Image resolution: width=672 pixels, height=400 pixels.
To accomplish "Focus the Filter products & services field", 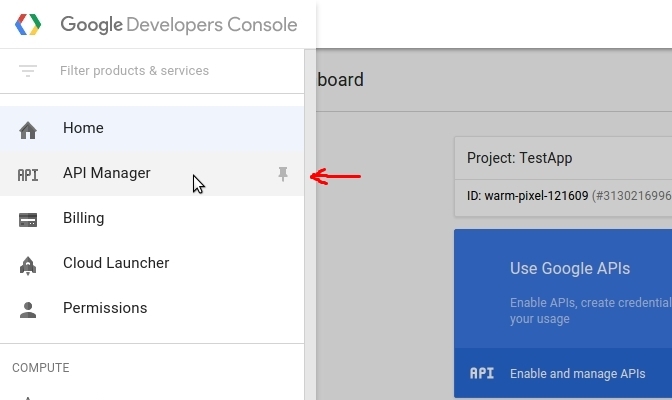I will [135, 71].
